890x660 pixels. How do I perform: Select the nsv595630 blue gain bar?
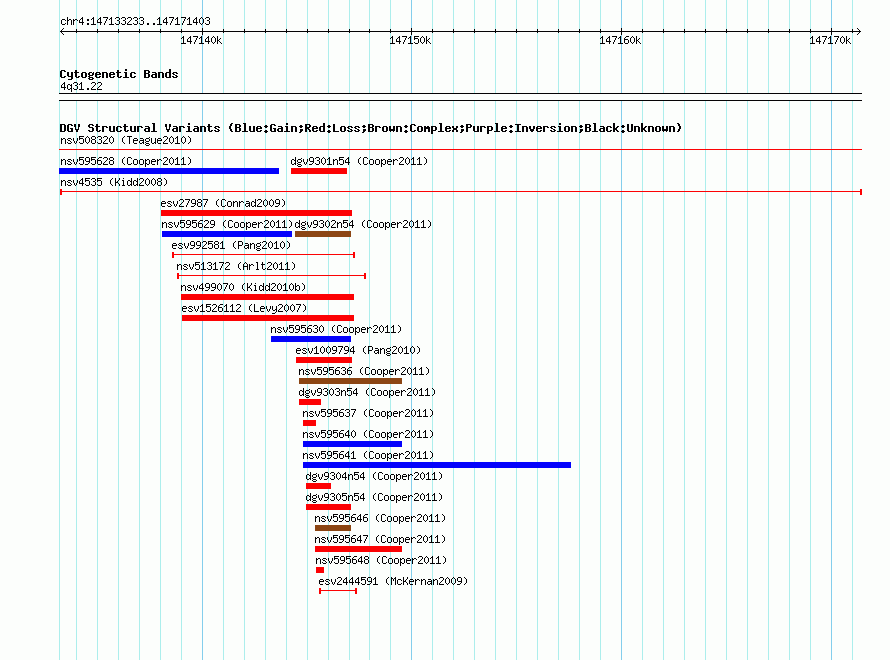[x=311, y=339]
